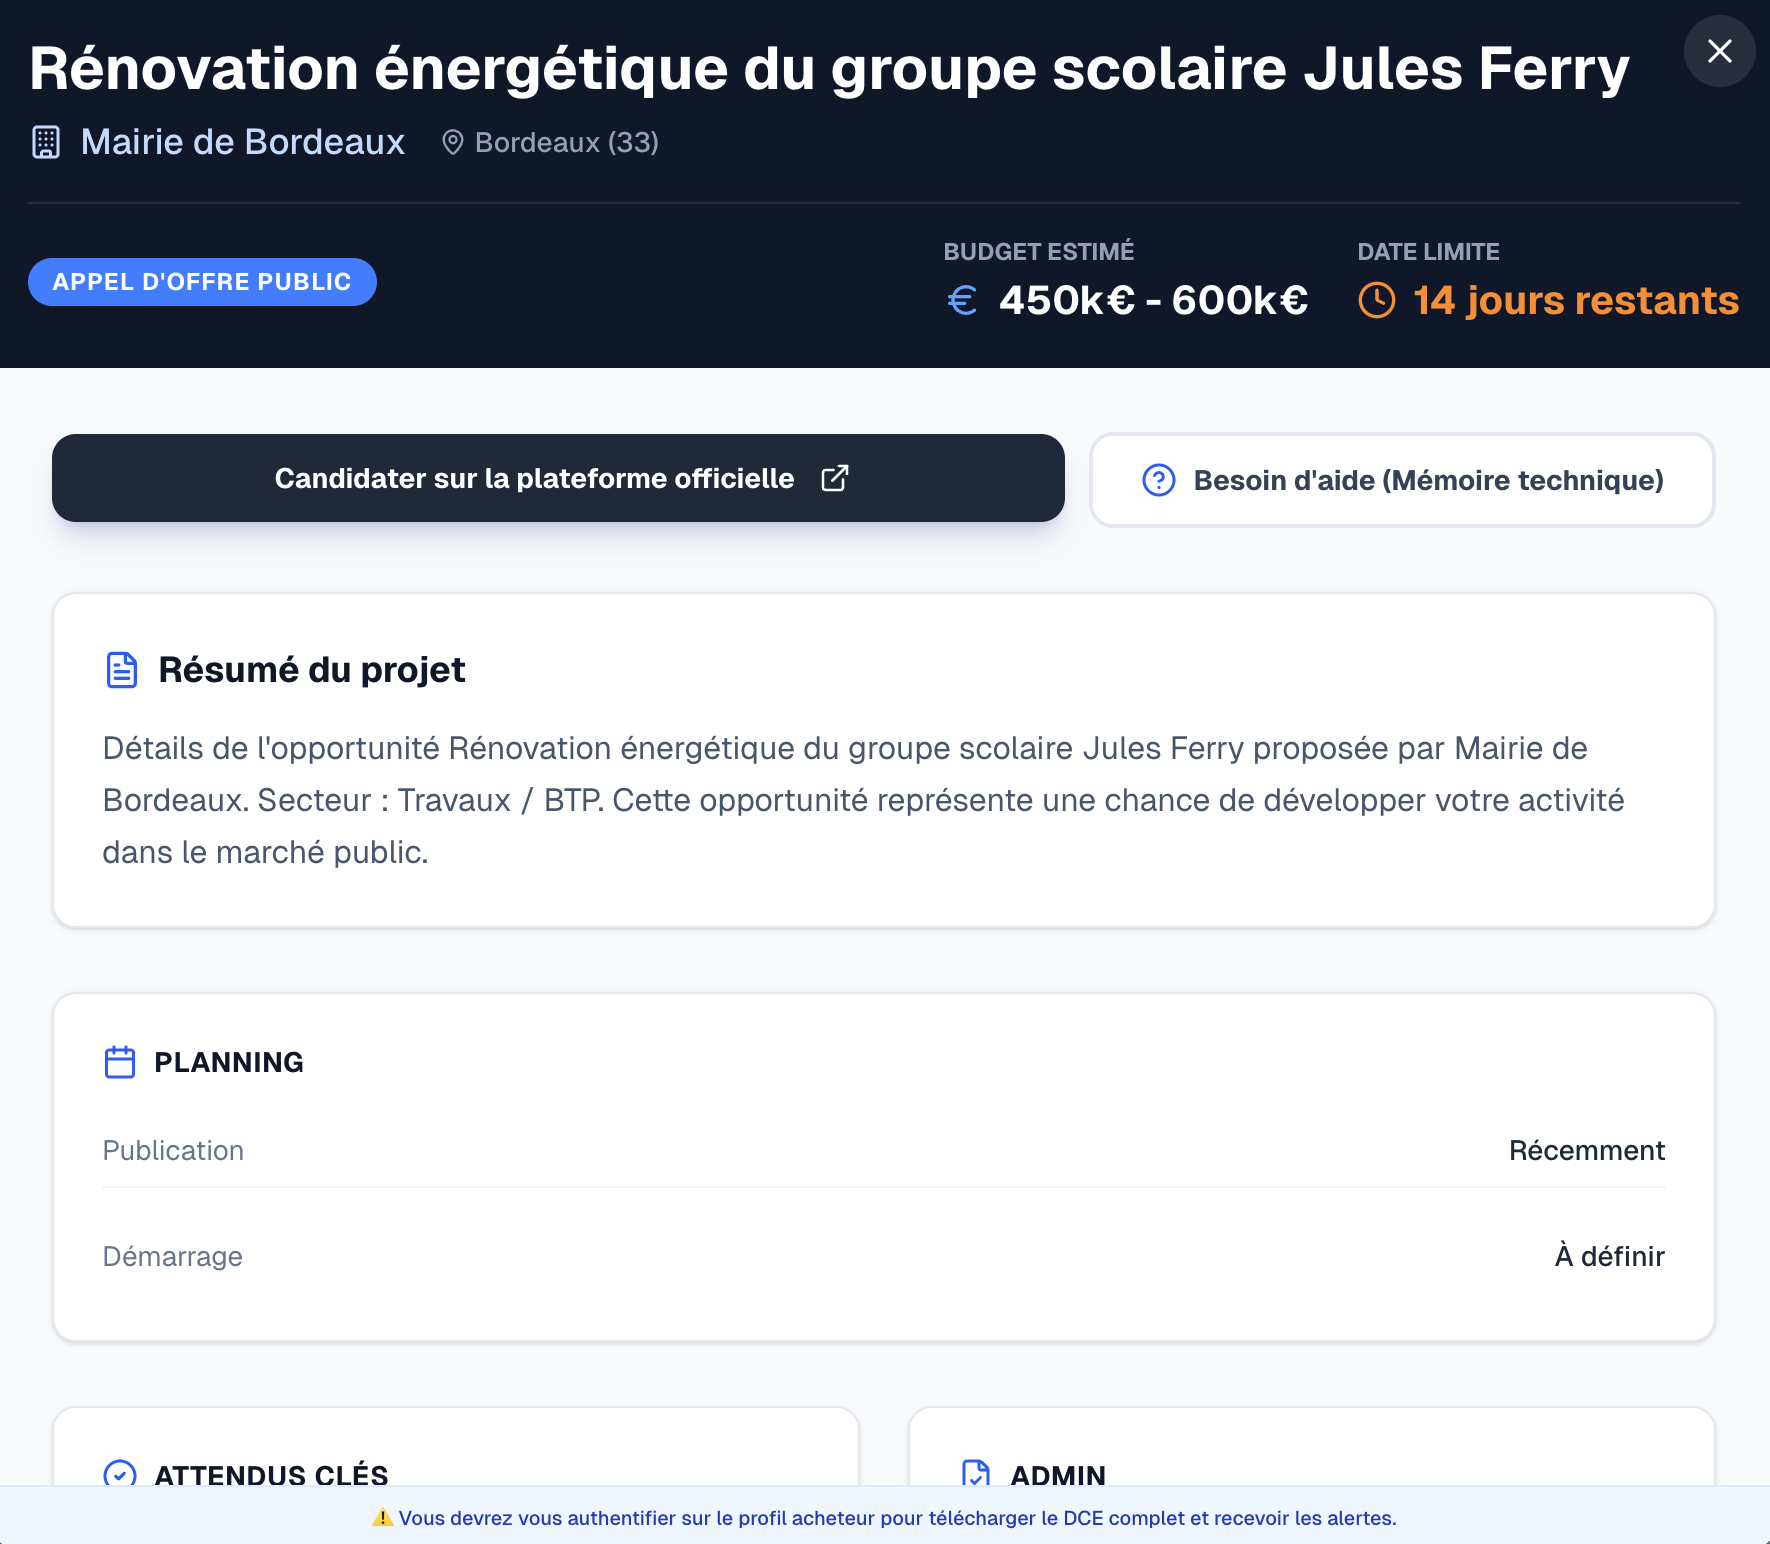Screen dimensions: 1770x1544
Task: Click the euro icon beside the estimated budget
Action: (962, 299)
